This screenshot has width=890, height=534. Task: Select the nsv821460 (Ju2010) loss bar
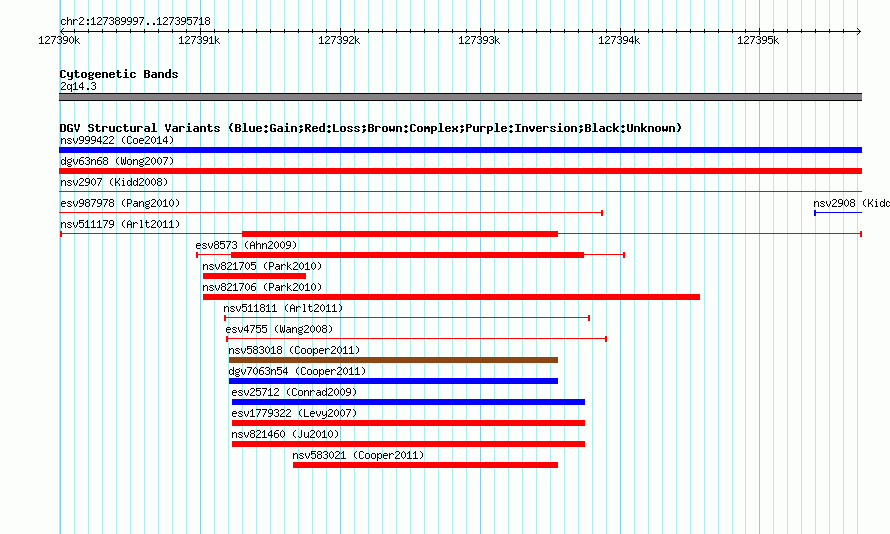click(408, 444)
